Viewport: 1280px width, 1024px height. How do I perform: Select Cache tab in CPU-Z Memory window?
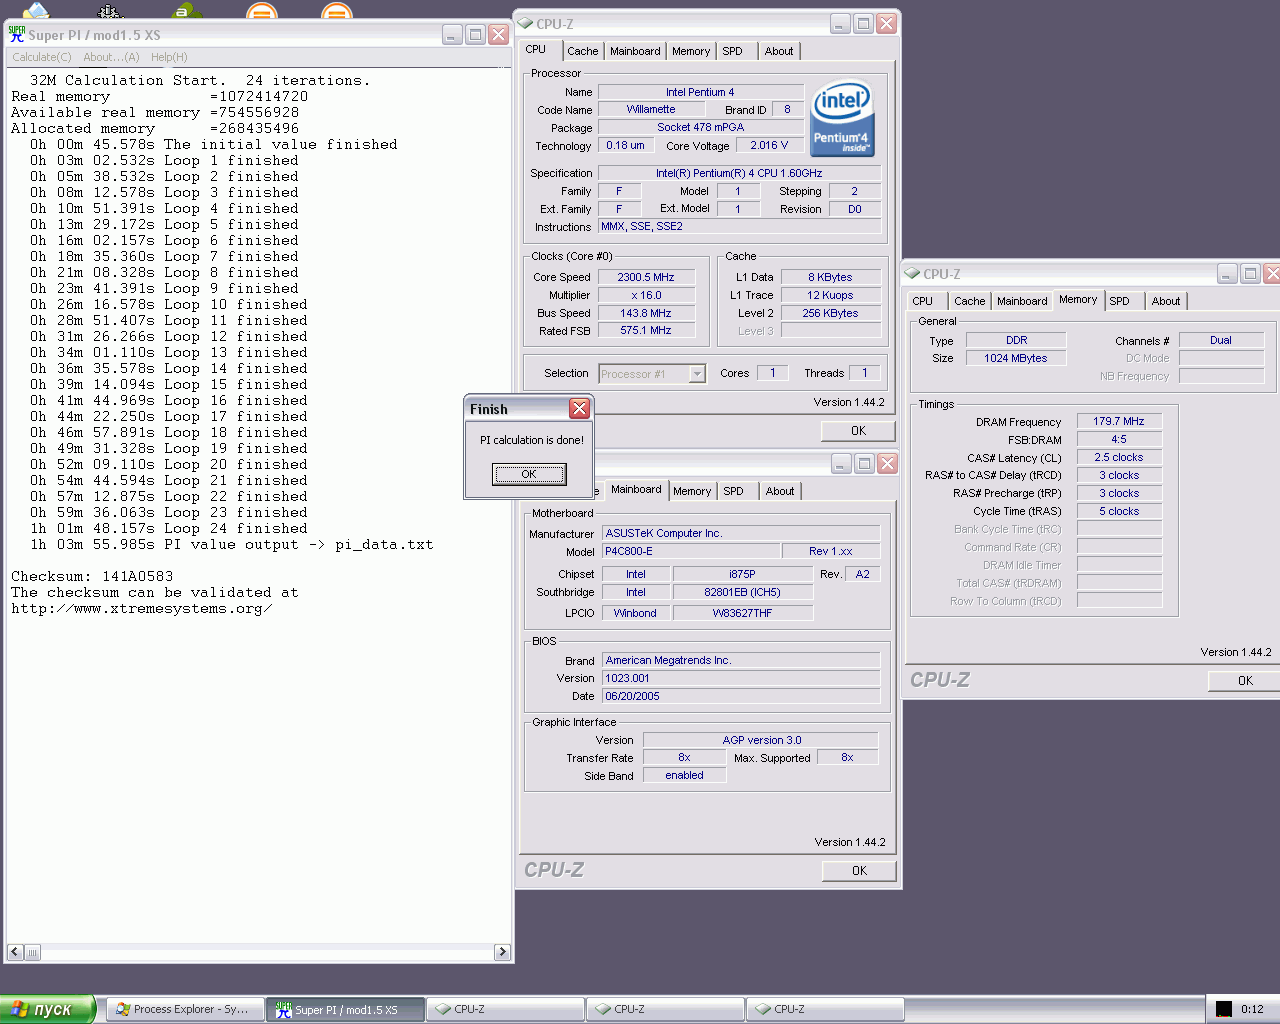pos(970,301)
